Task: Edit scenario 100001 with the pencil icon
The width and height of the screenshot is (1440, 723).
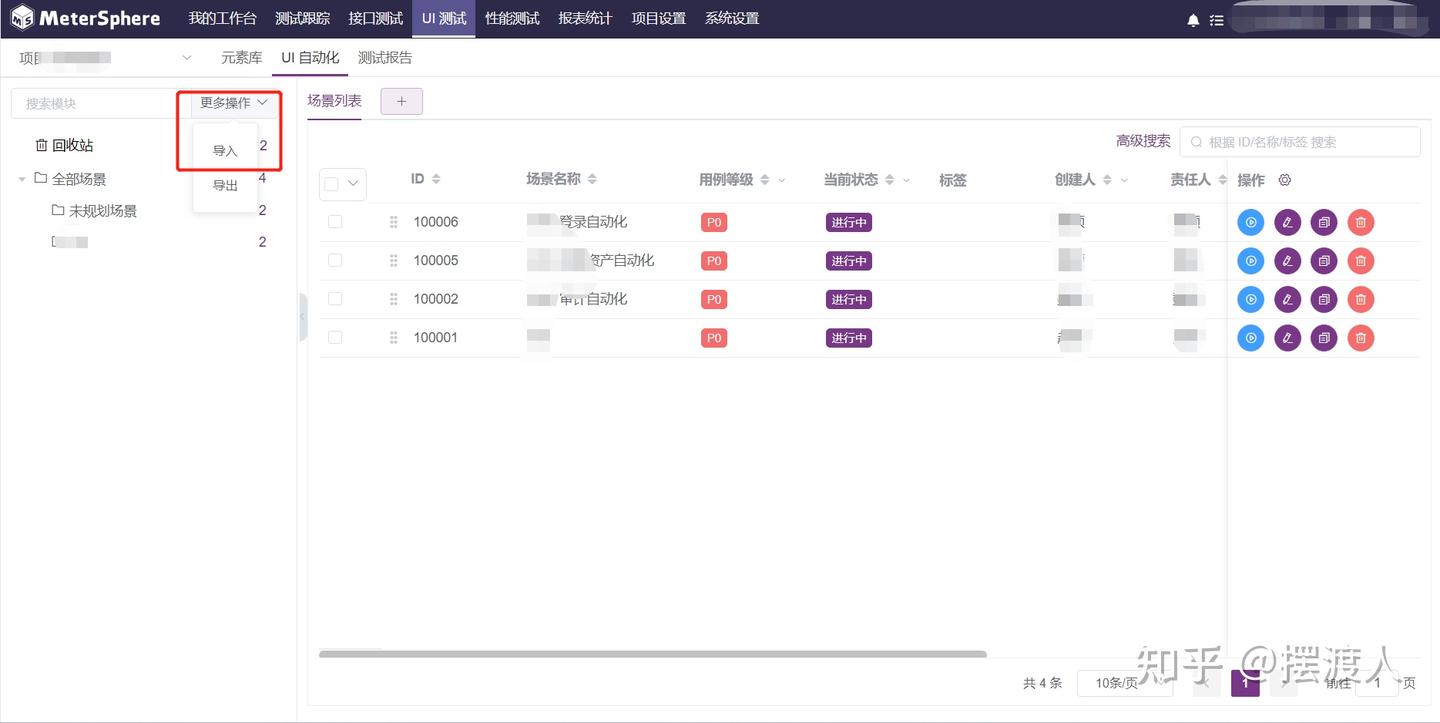Action: [1288, 338]
